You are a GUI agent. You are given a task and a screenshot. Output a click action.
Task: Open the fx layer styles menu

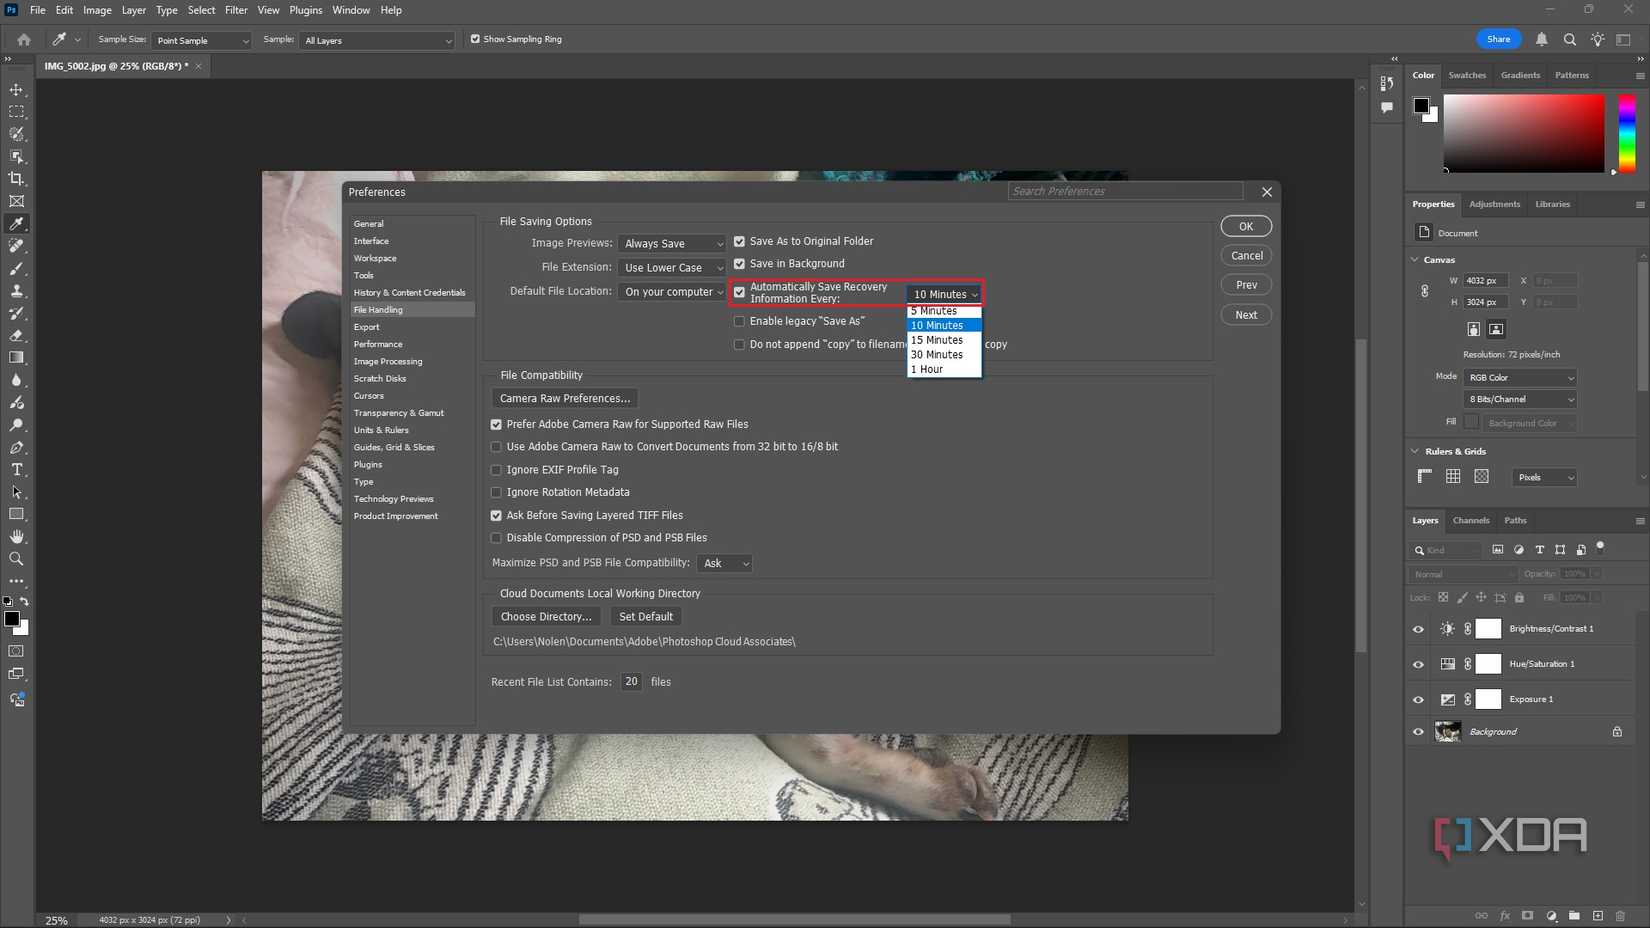point(1504,916)
